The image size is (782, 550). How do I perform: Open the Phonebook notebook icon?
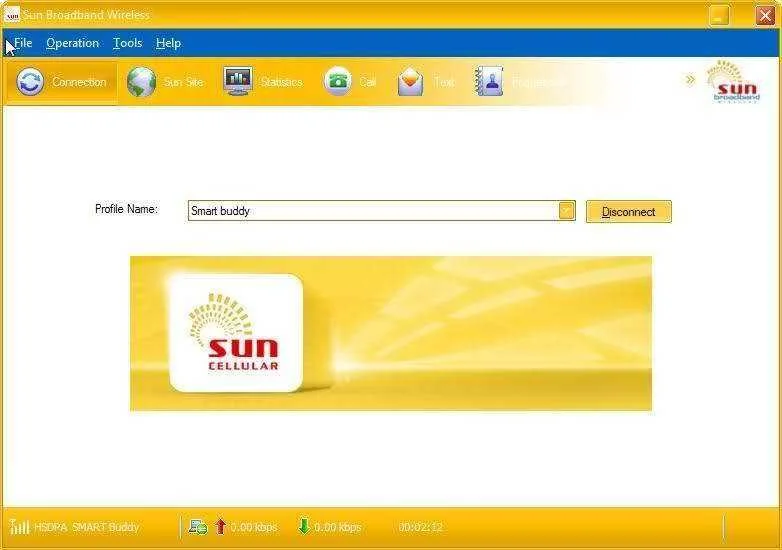point(488,81)
